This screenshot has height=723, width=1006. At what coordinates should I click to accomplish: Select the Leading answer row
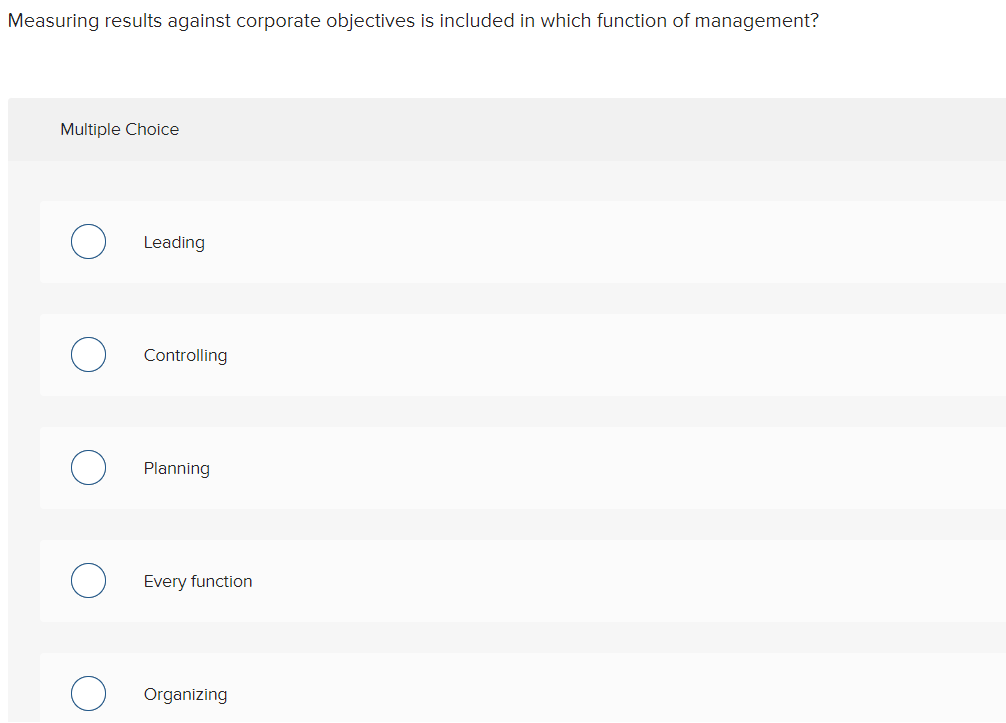pos(500,241)
